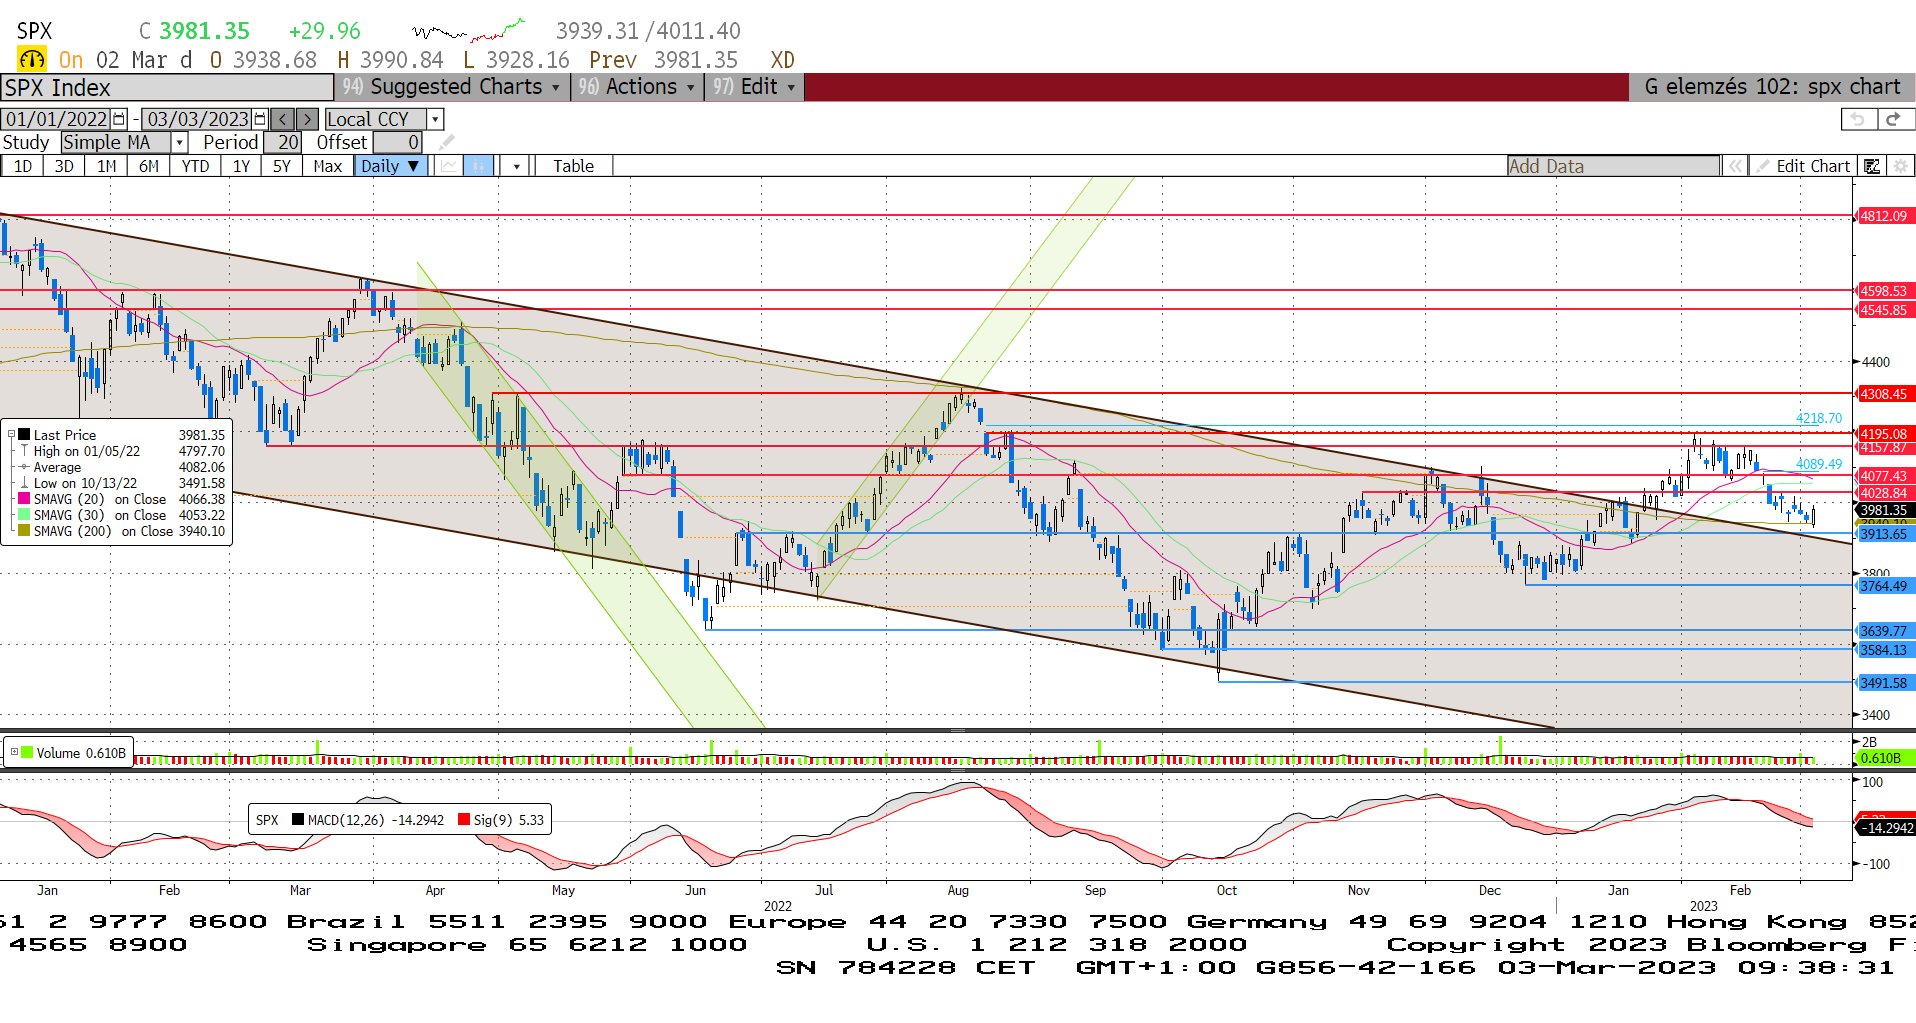
Task: Open the end date calendar picker
Action: 261,119
